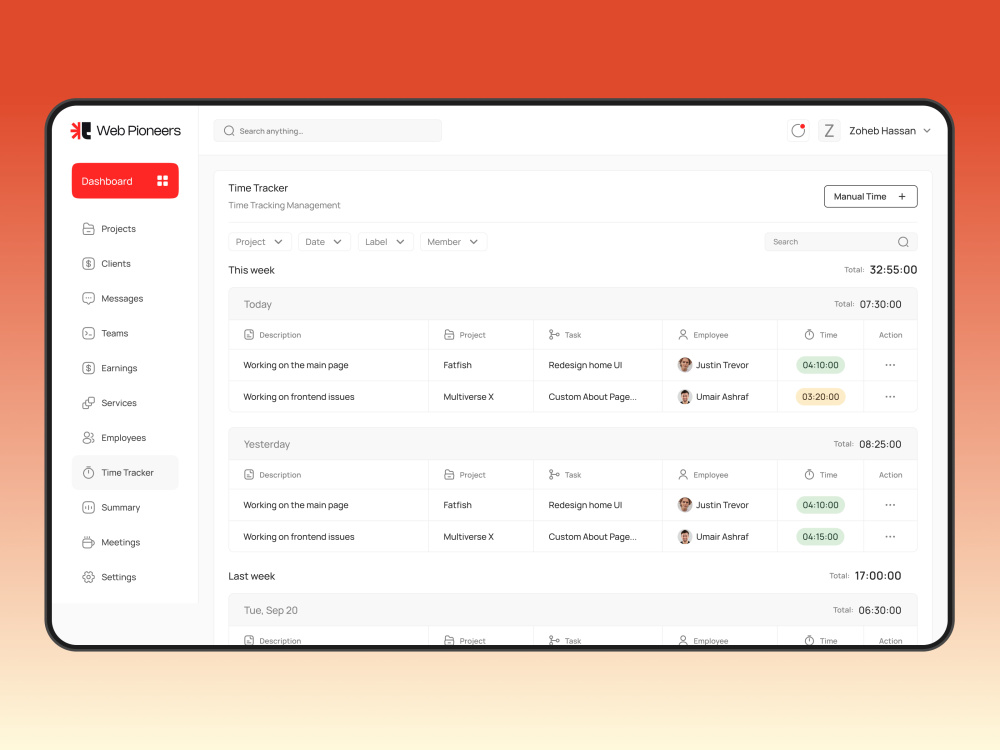Click the Clients dollar icon
The width and height of the screenshot is (1000, 750).
click(88, 263)
